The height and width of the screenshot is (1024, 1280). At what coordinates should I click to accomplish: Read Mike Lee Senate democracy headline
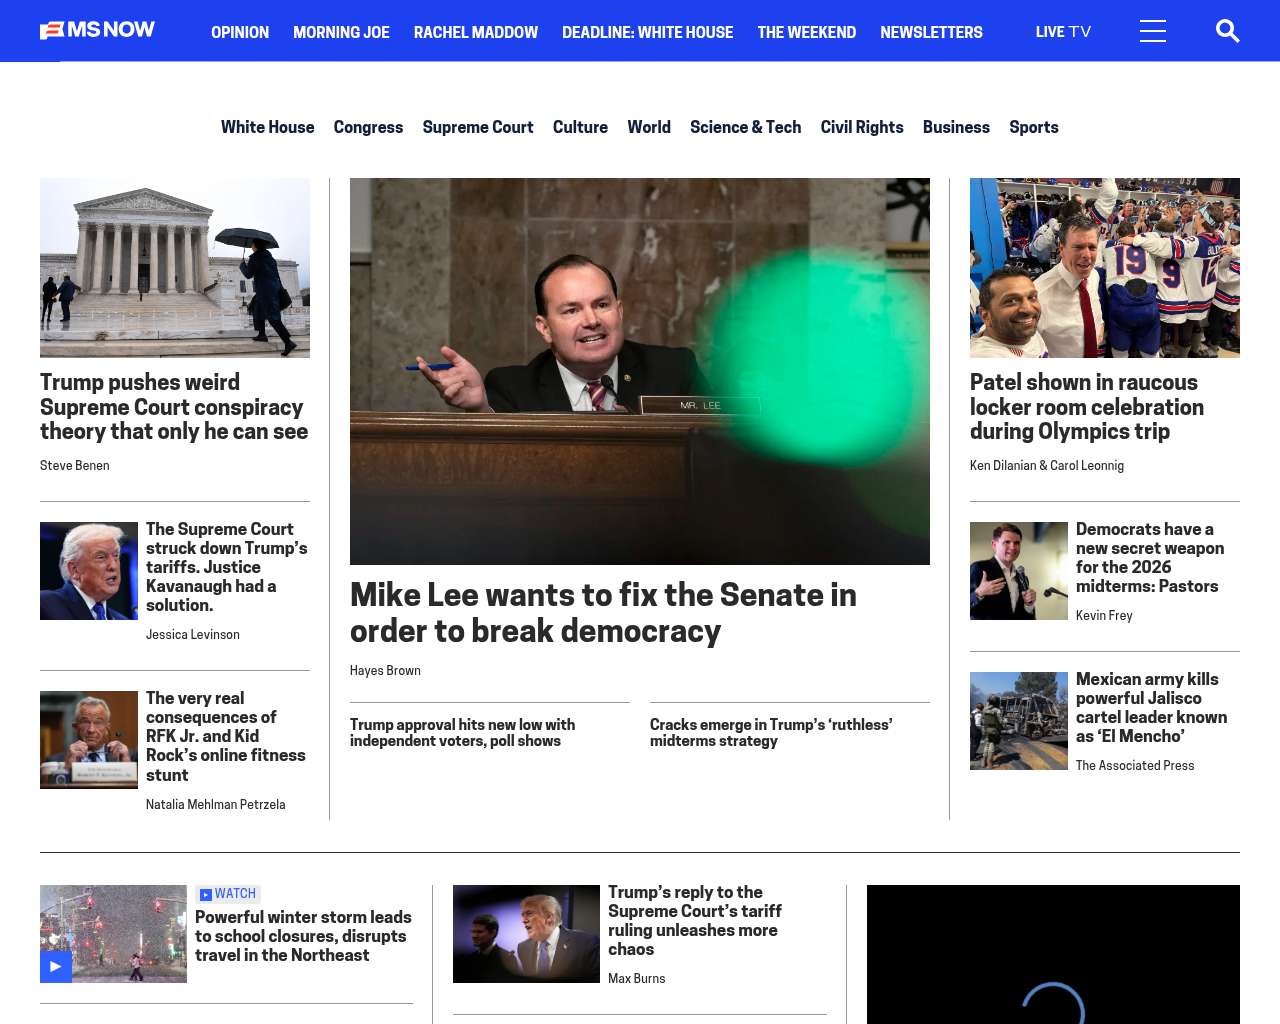click(603, 613)
